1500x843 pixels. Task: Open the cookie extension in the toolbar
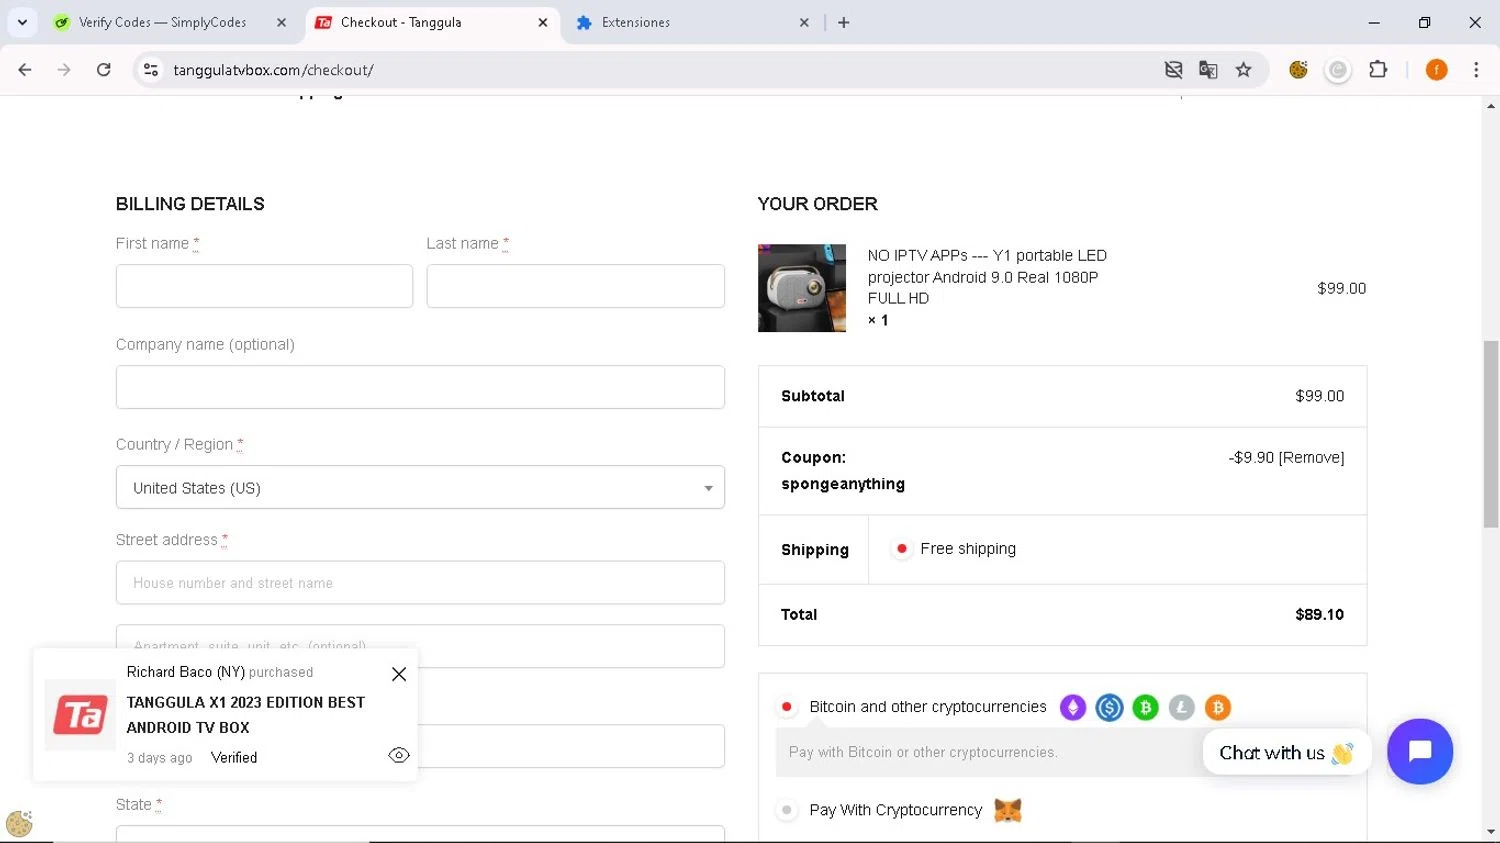1298,70
